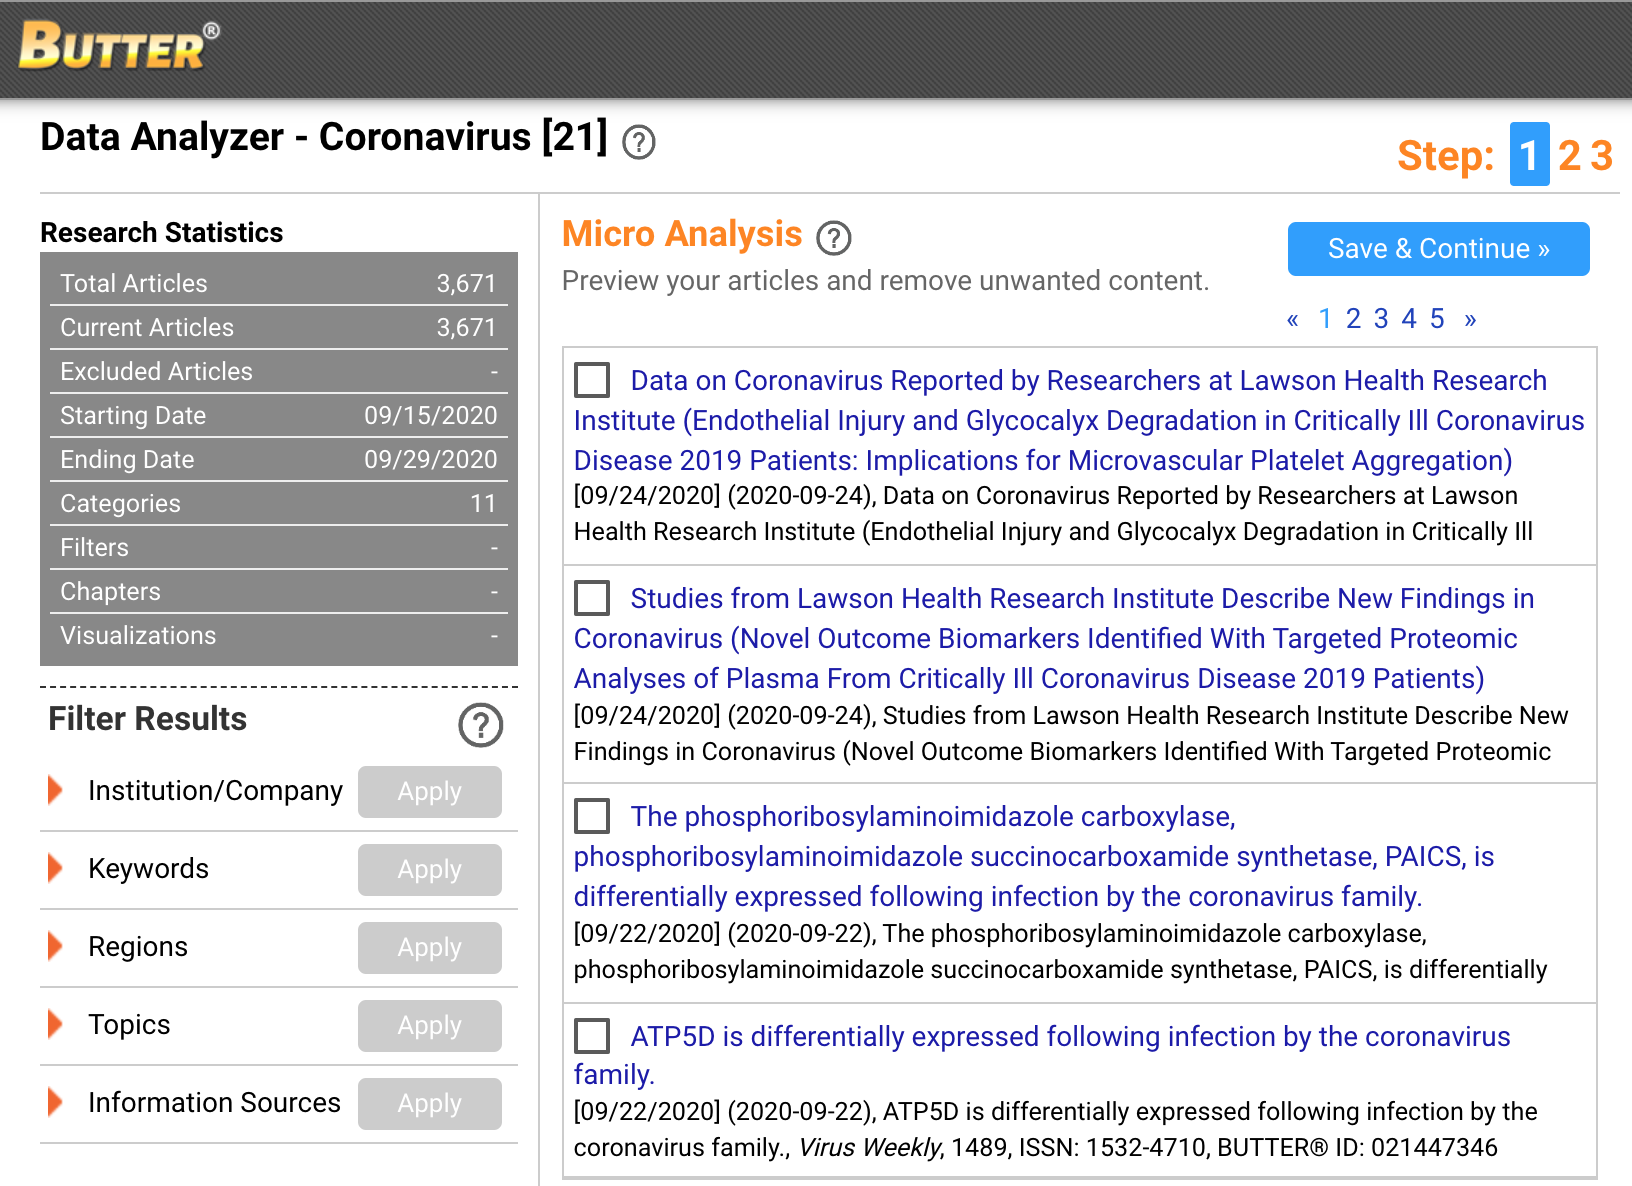The width and height of the screenshot is (1632, 1186).
Task: Open results page 5
Action: click(1437, 318)
